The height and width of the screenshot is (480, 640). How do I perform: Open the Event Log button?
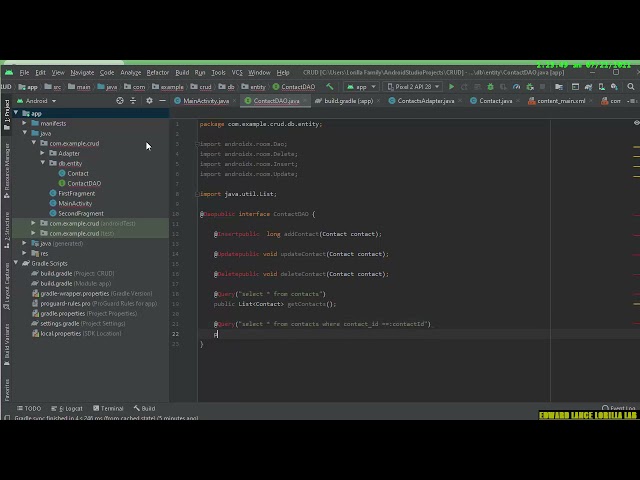pyautogui.click(x=619, y=408)
